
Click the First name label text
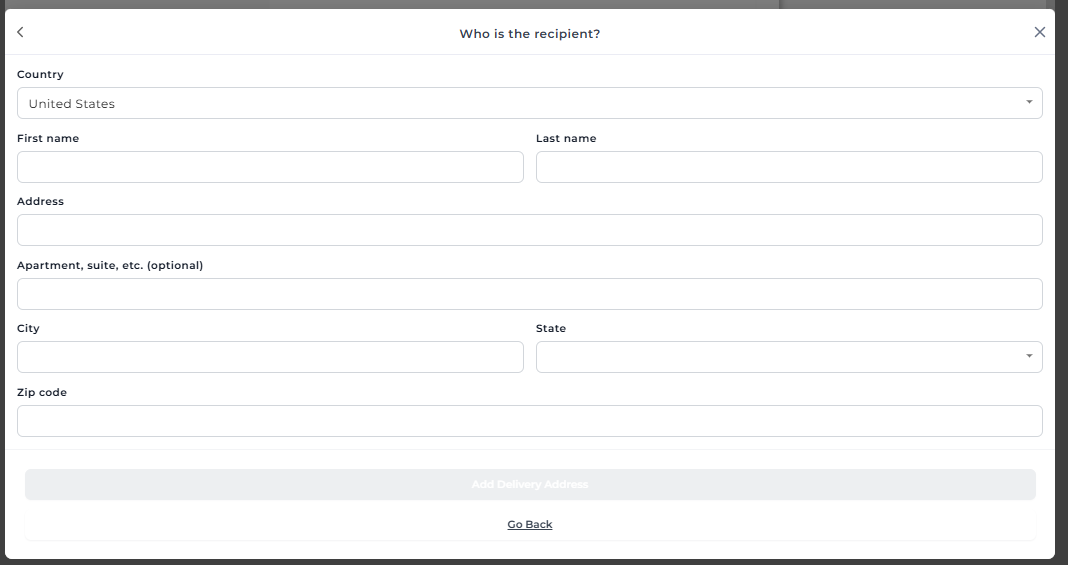[x=48, y=139]
